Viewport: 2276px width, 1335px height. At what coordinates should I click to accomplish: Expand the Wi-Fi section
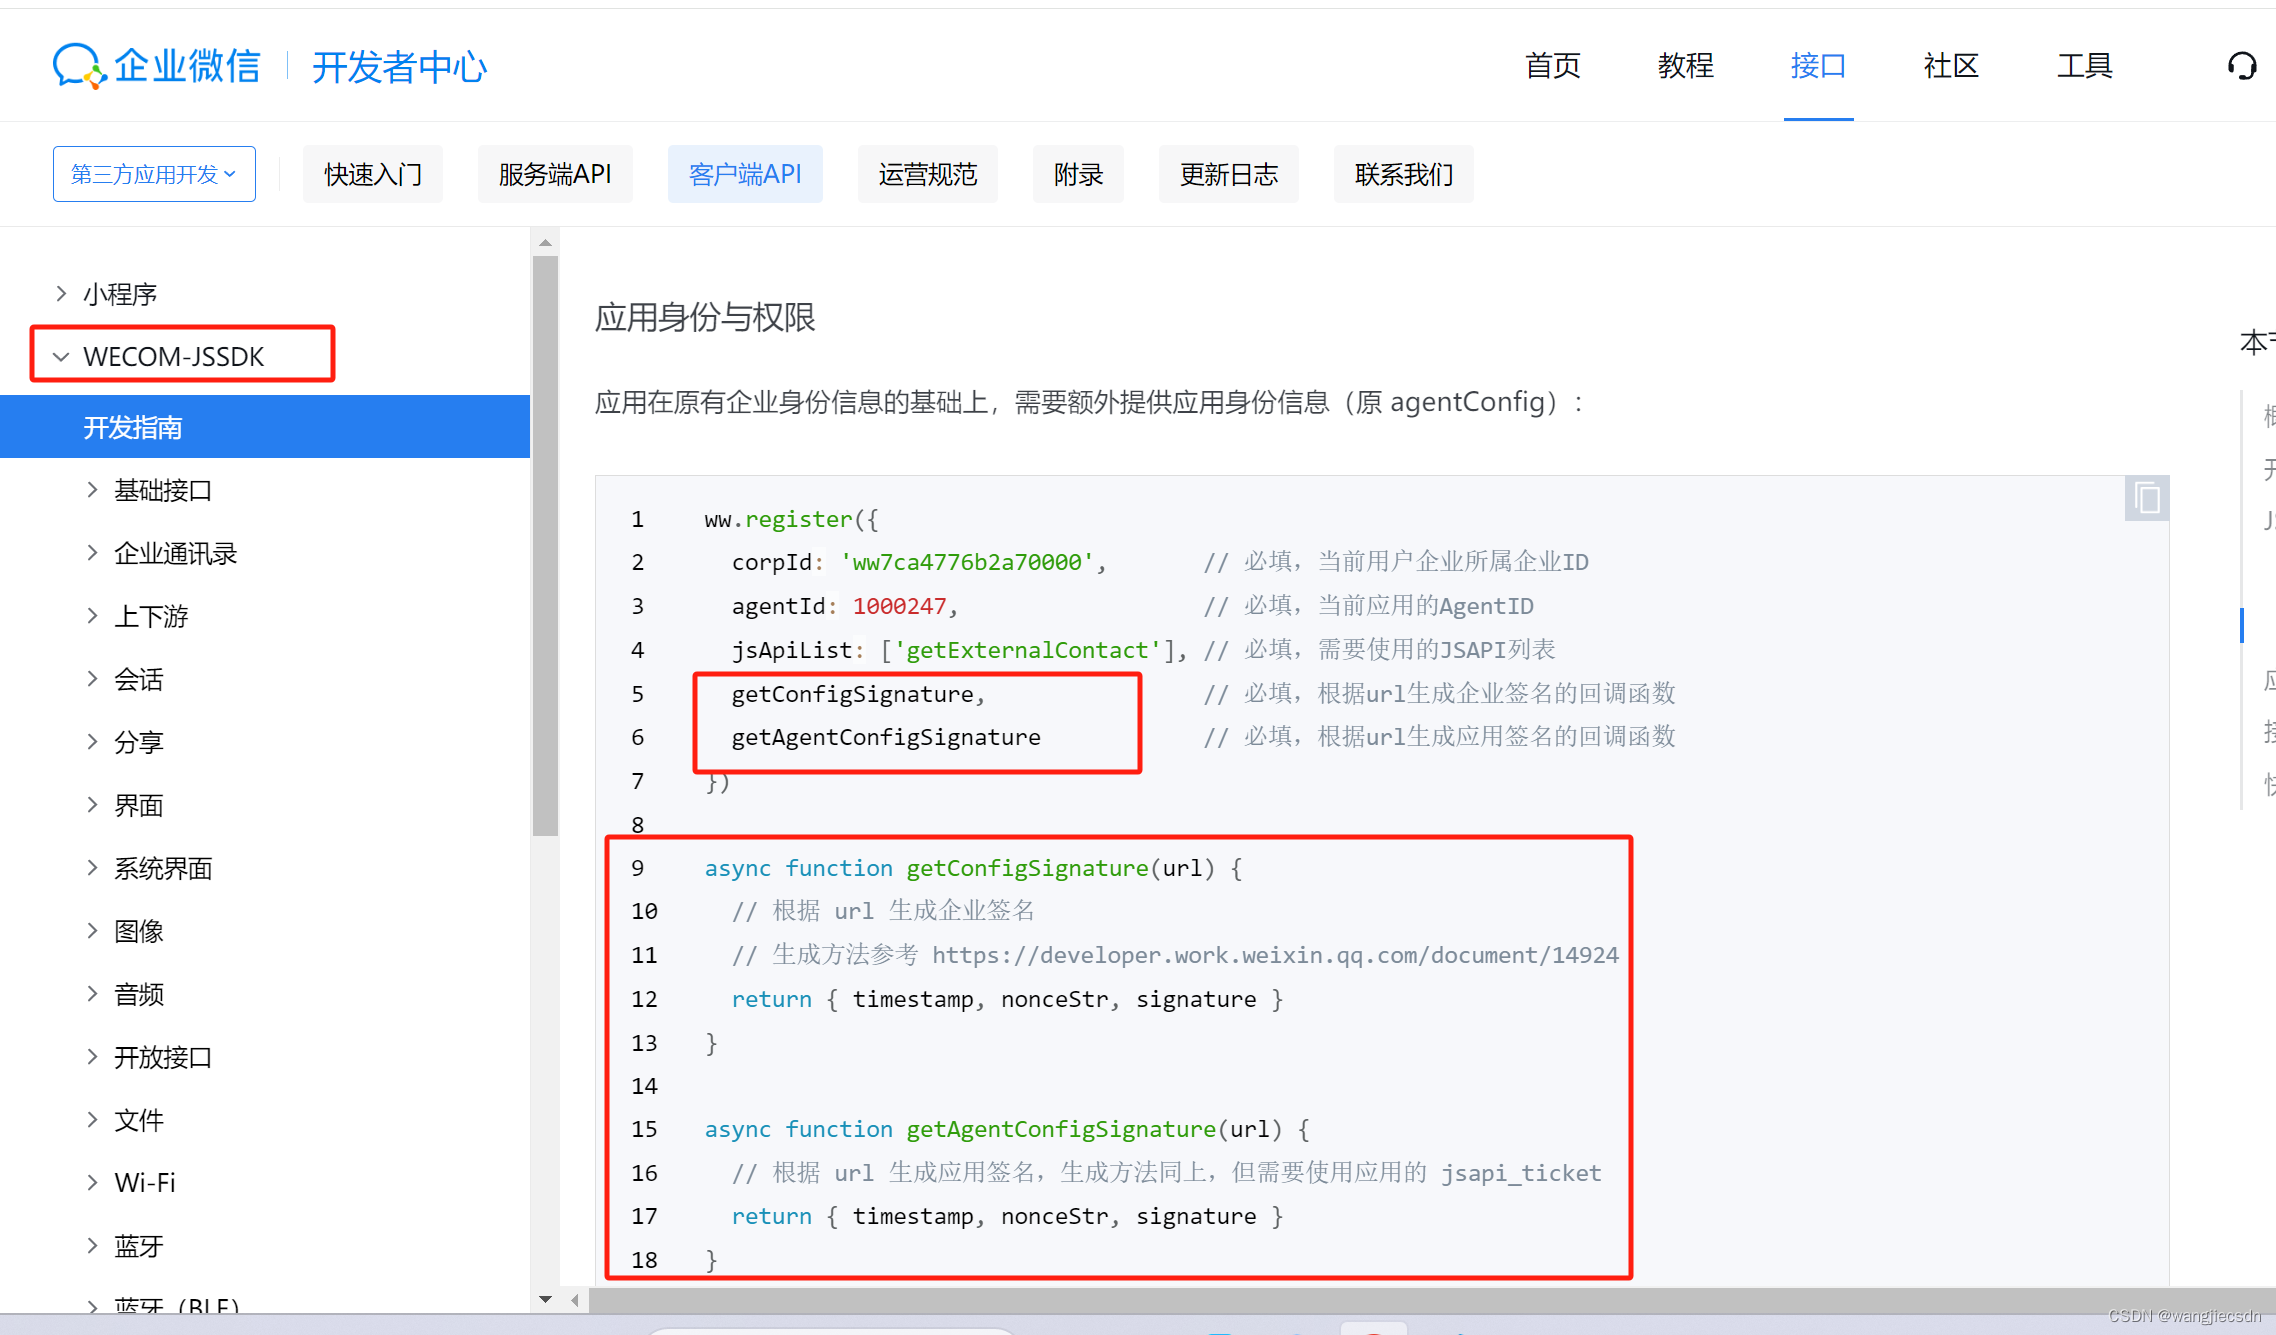coord(92,1183)
